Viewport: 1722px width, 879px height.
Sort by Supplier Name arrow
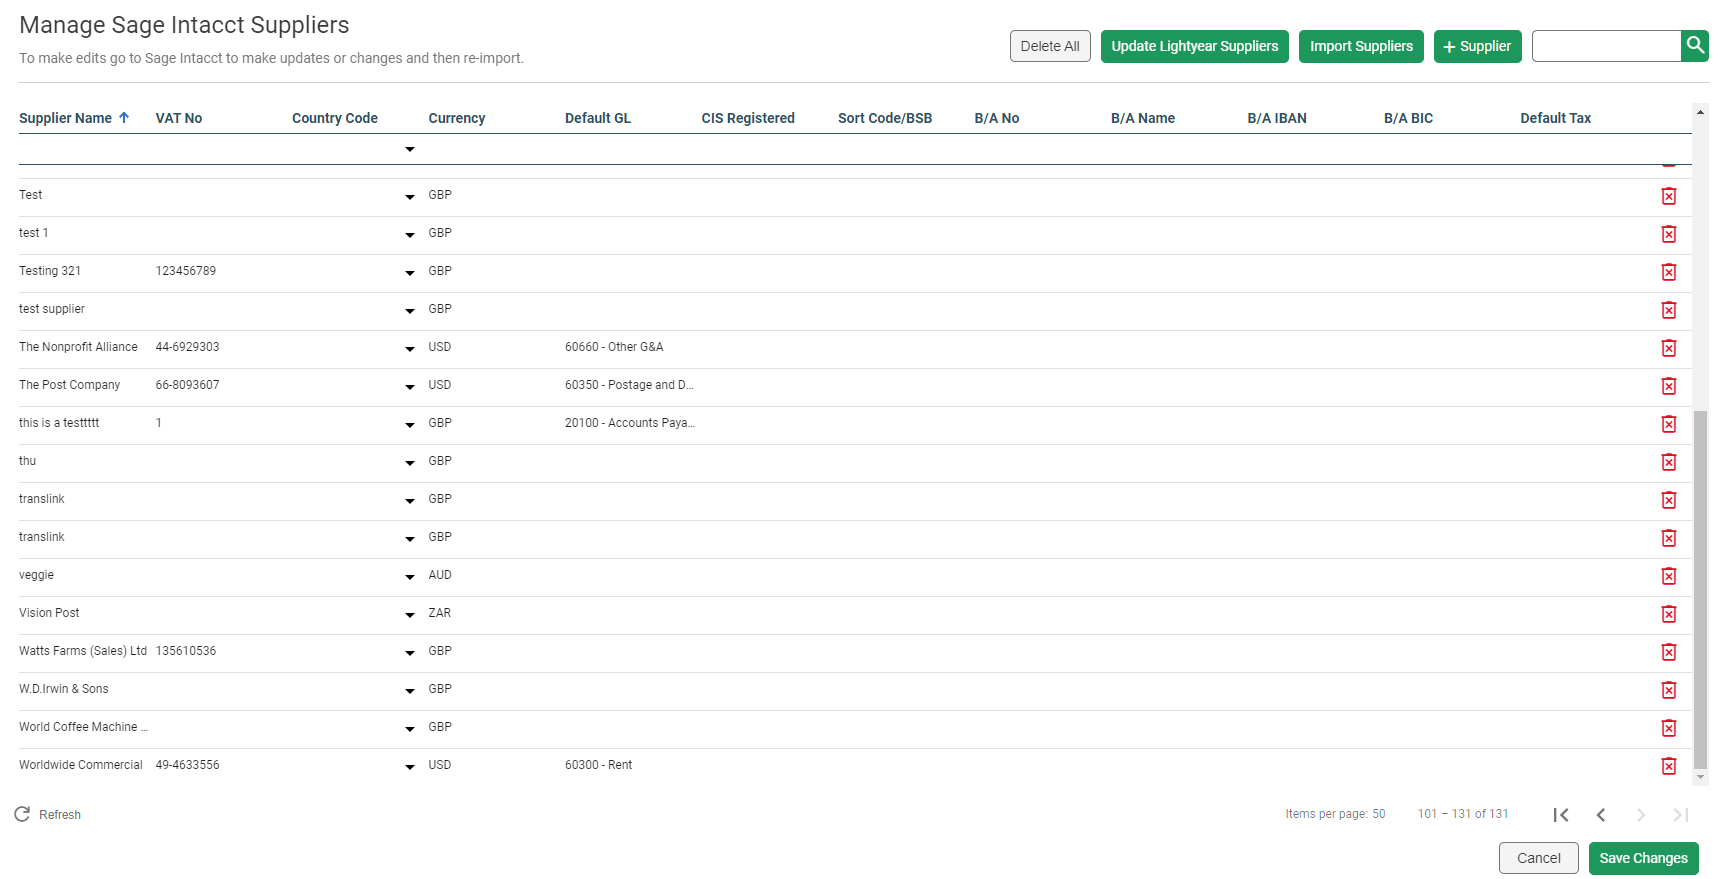tap(124, 117)
